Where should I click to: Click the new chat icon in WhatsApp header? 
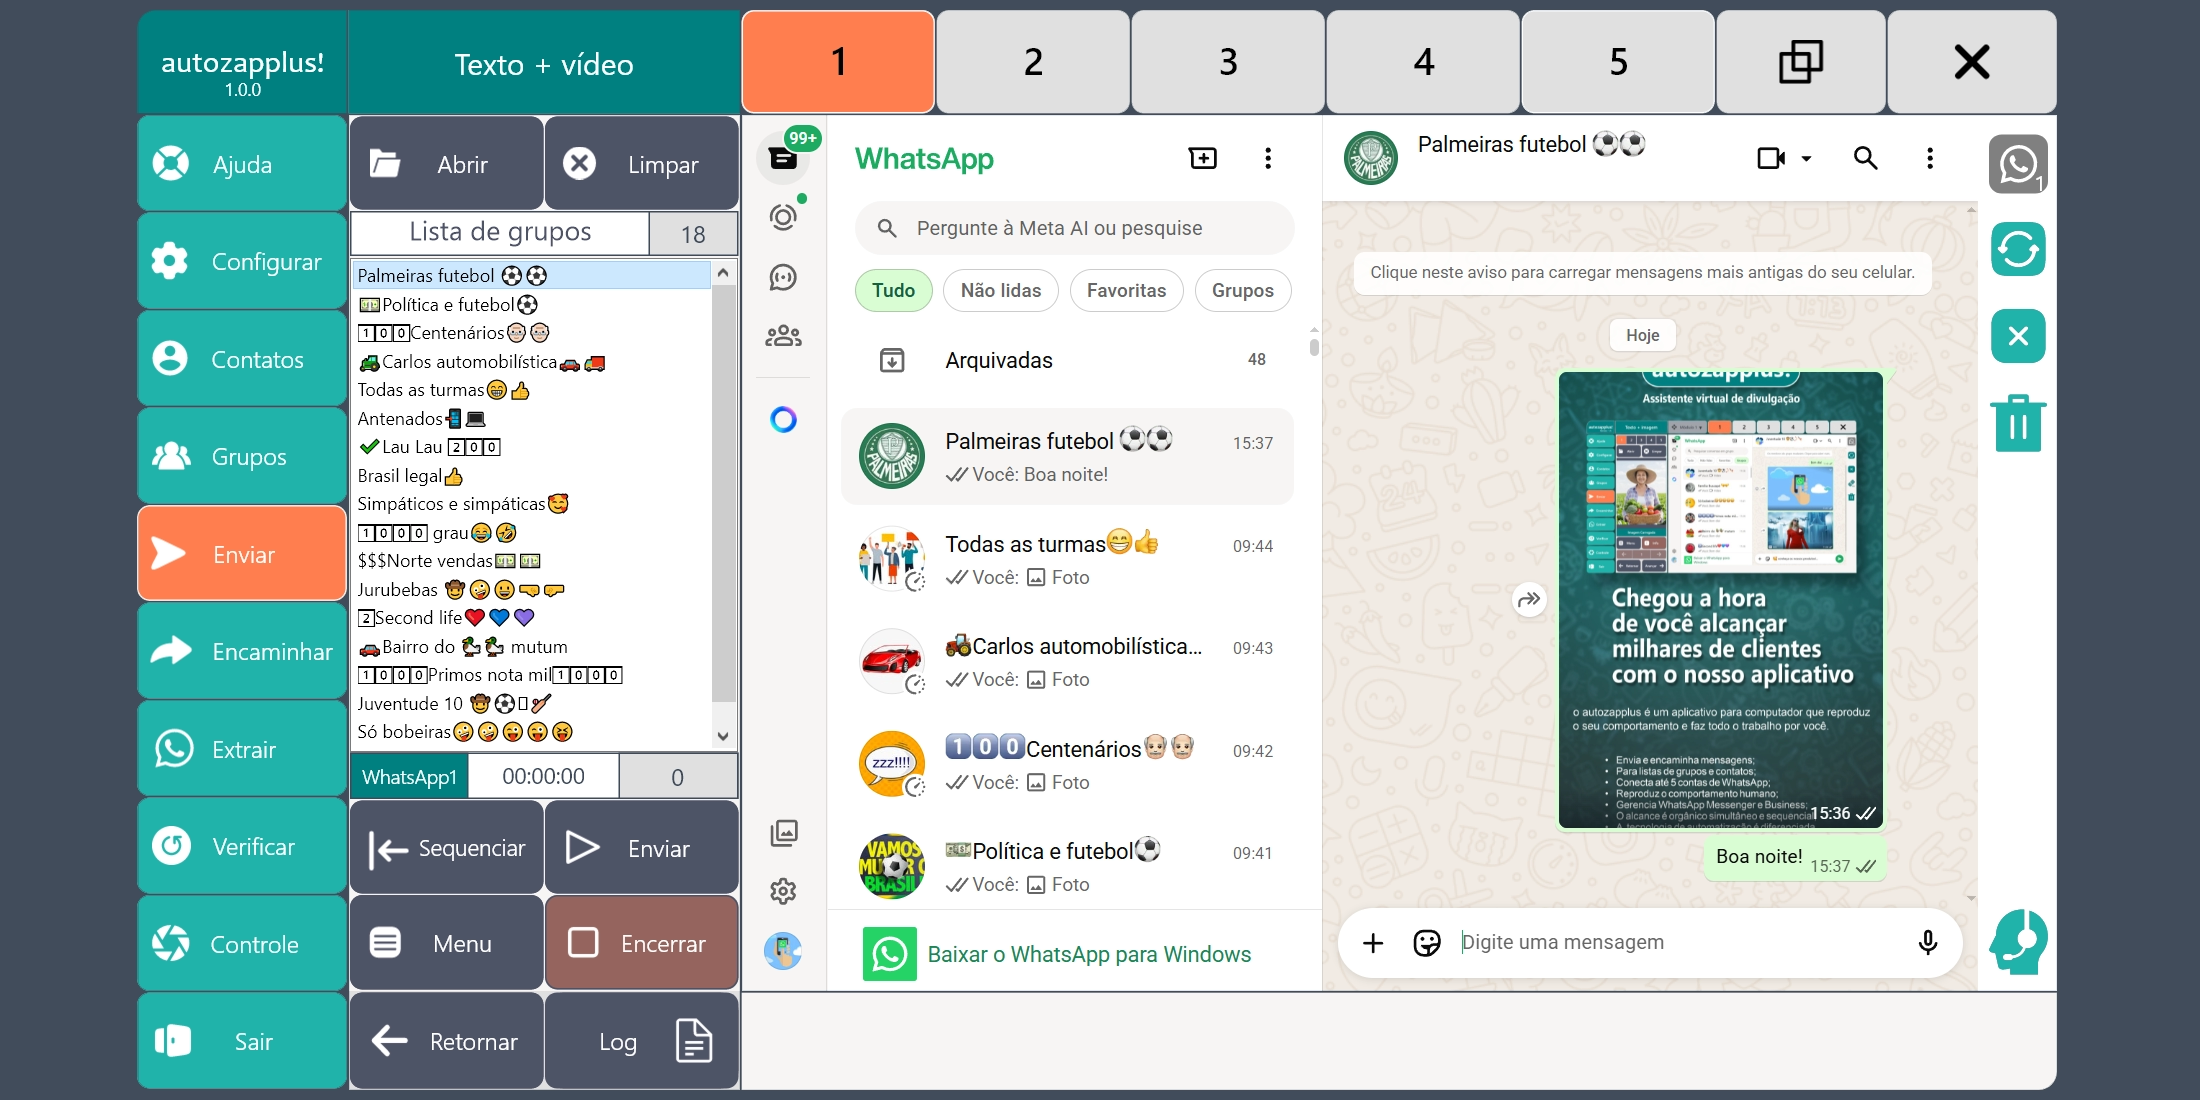[1202, 158]
